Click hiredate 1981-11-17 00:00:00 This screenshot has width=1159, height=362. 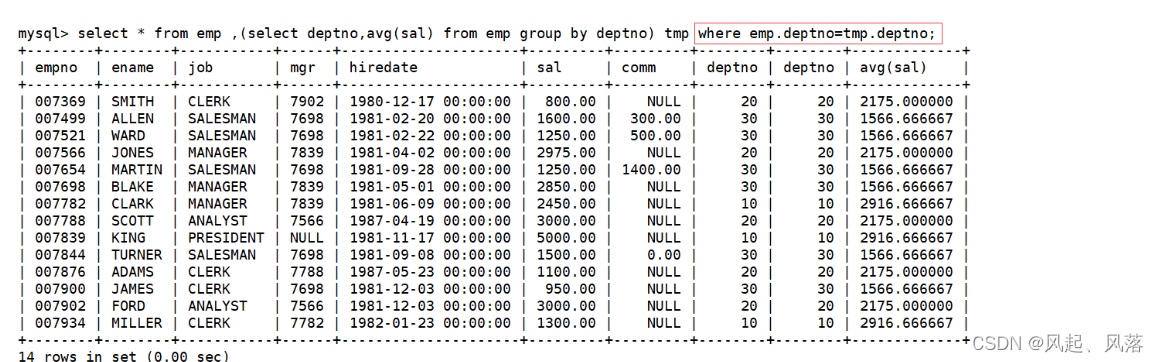point(429,238)
